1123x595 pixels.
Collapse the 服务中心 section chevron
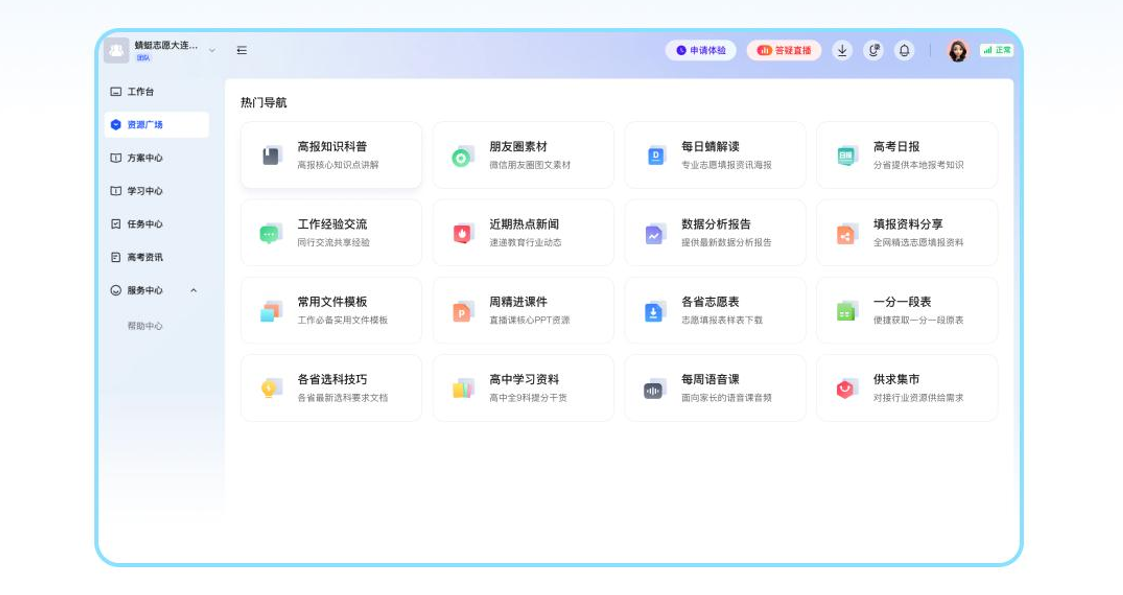[x=193, y=291]
